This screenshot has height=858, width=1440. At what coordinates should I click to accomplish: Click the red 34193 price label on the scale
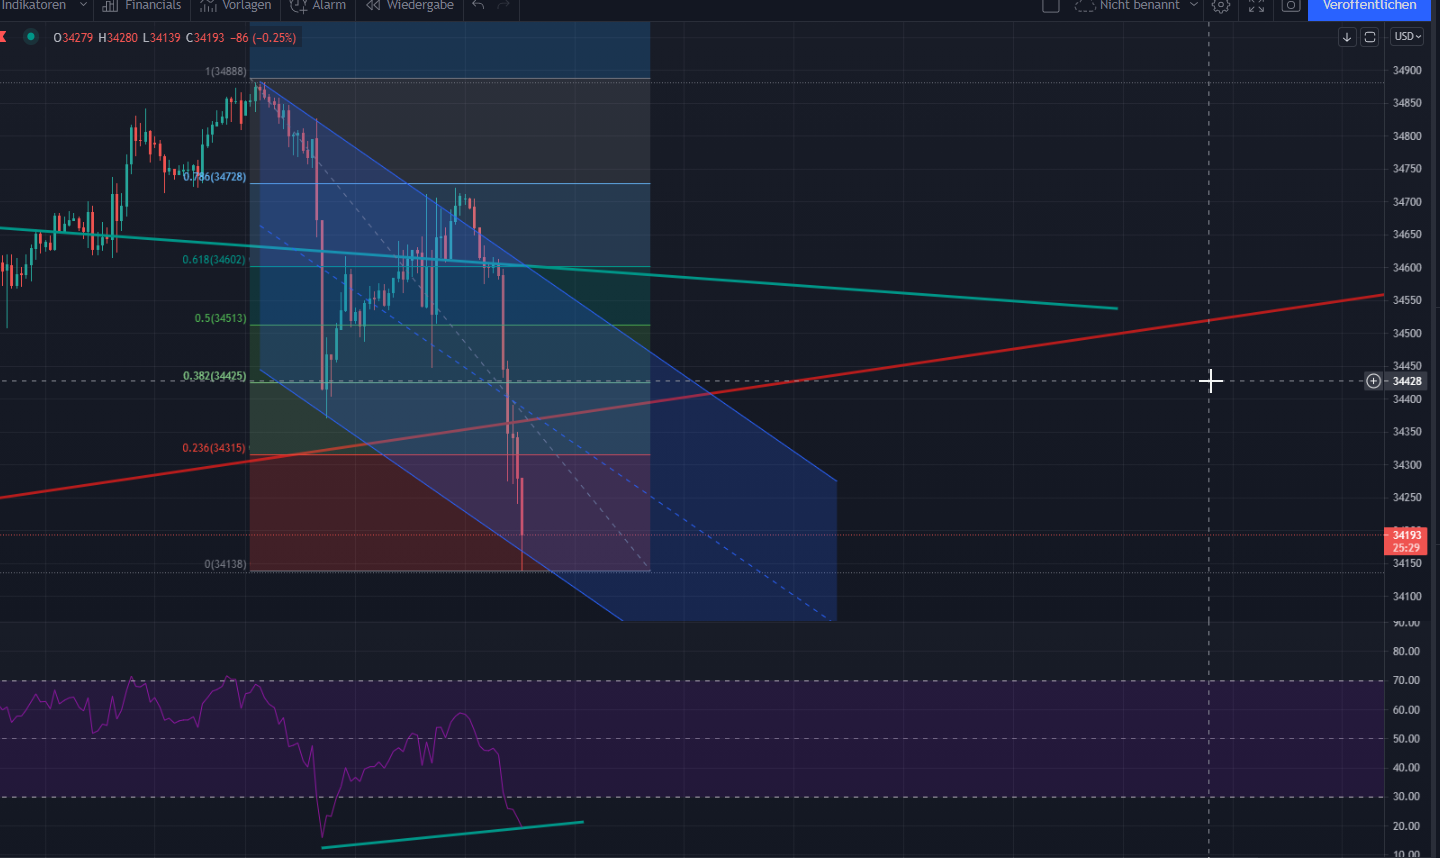click(x=1406, y=536)
